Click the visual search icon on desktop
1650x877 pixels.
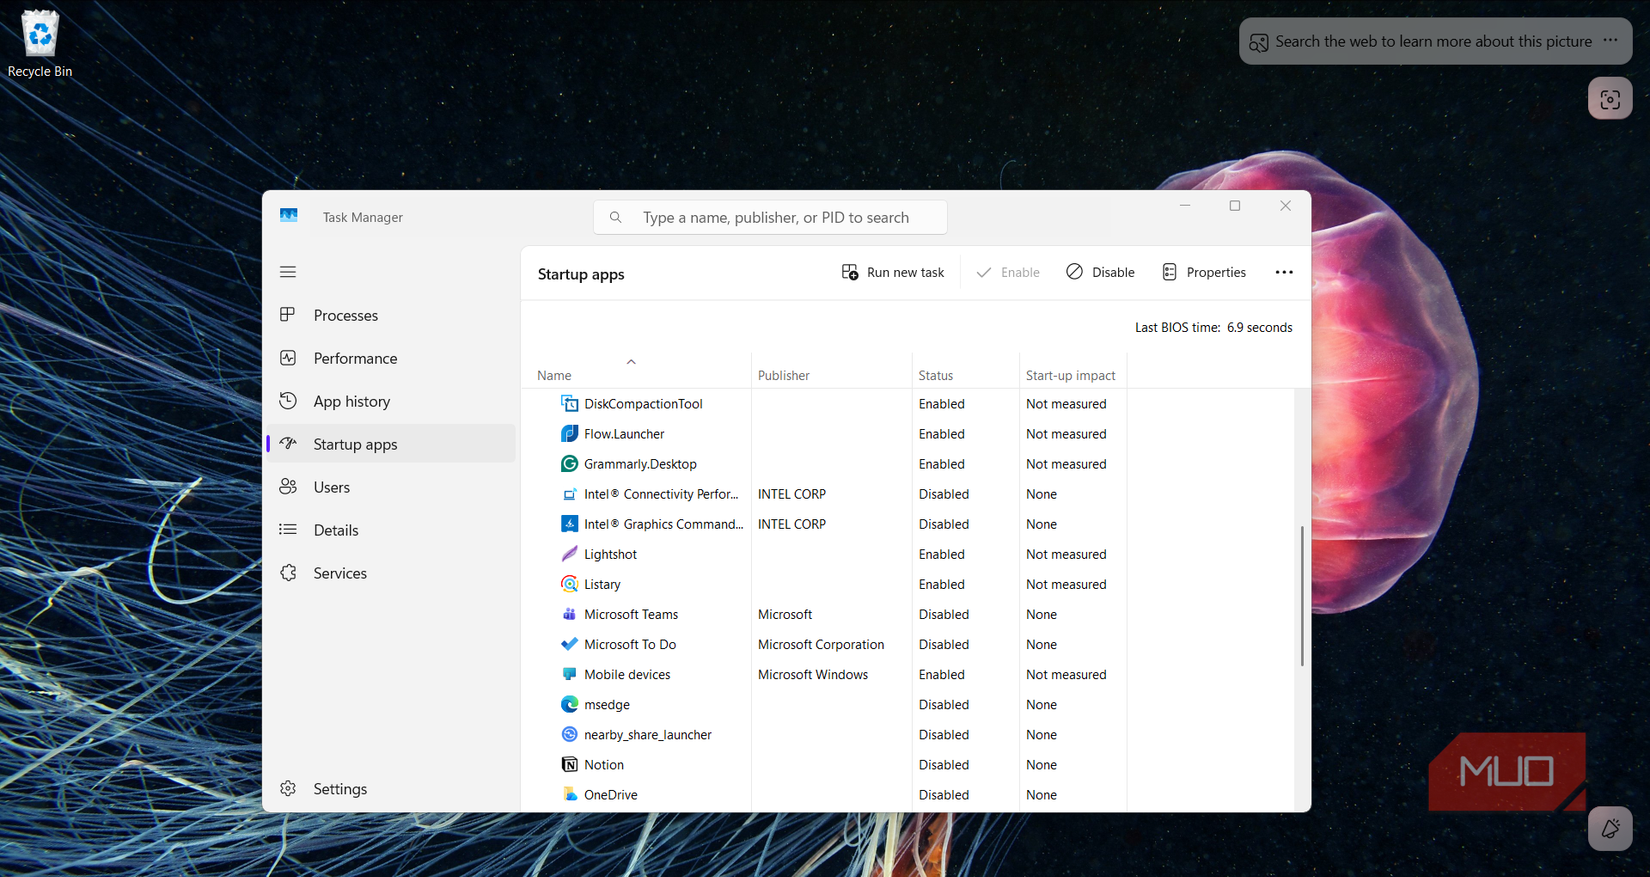pyautogui.click(x=1610, y=99)
